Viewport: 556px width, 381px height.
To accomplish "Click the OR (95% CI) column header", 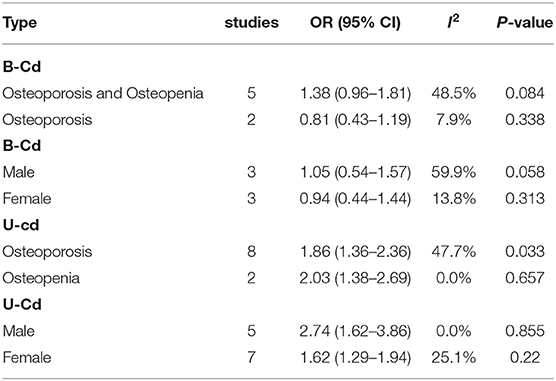I will point(355,23).
